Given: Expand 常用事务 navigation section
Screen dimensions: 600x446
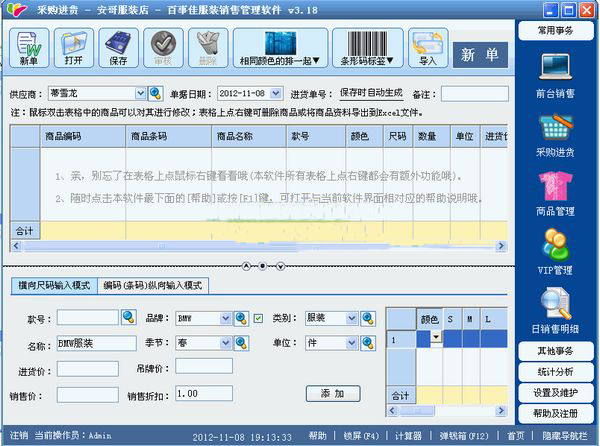Looking at the screenshot, I should (x=556, y=31).
